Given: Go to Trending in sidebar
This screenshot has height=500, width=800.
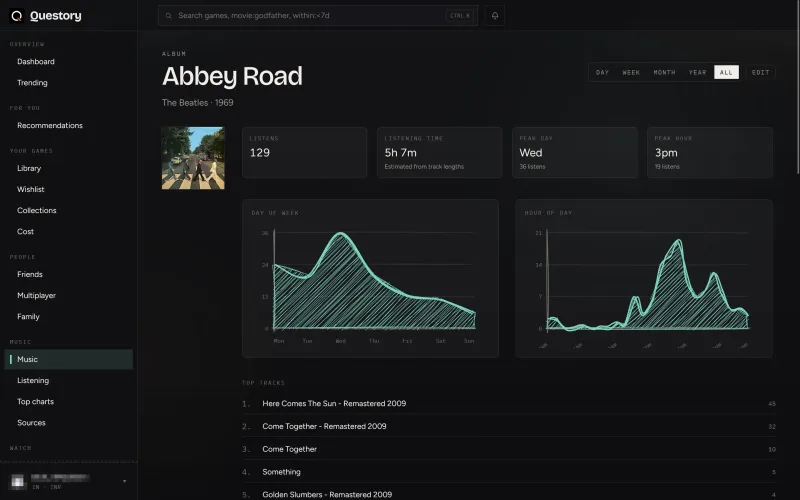Looking at the screenshot, I should coord(32,83).
